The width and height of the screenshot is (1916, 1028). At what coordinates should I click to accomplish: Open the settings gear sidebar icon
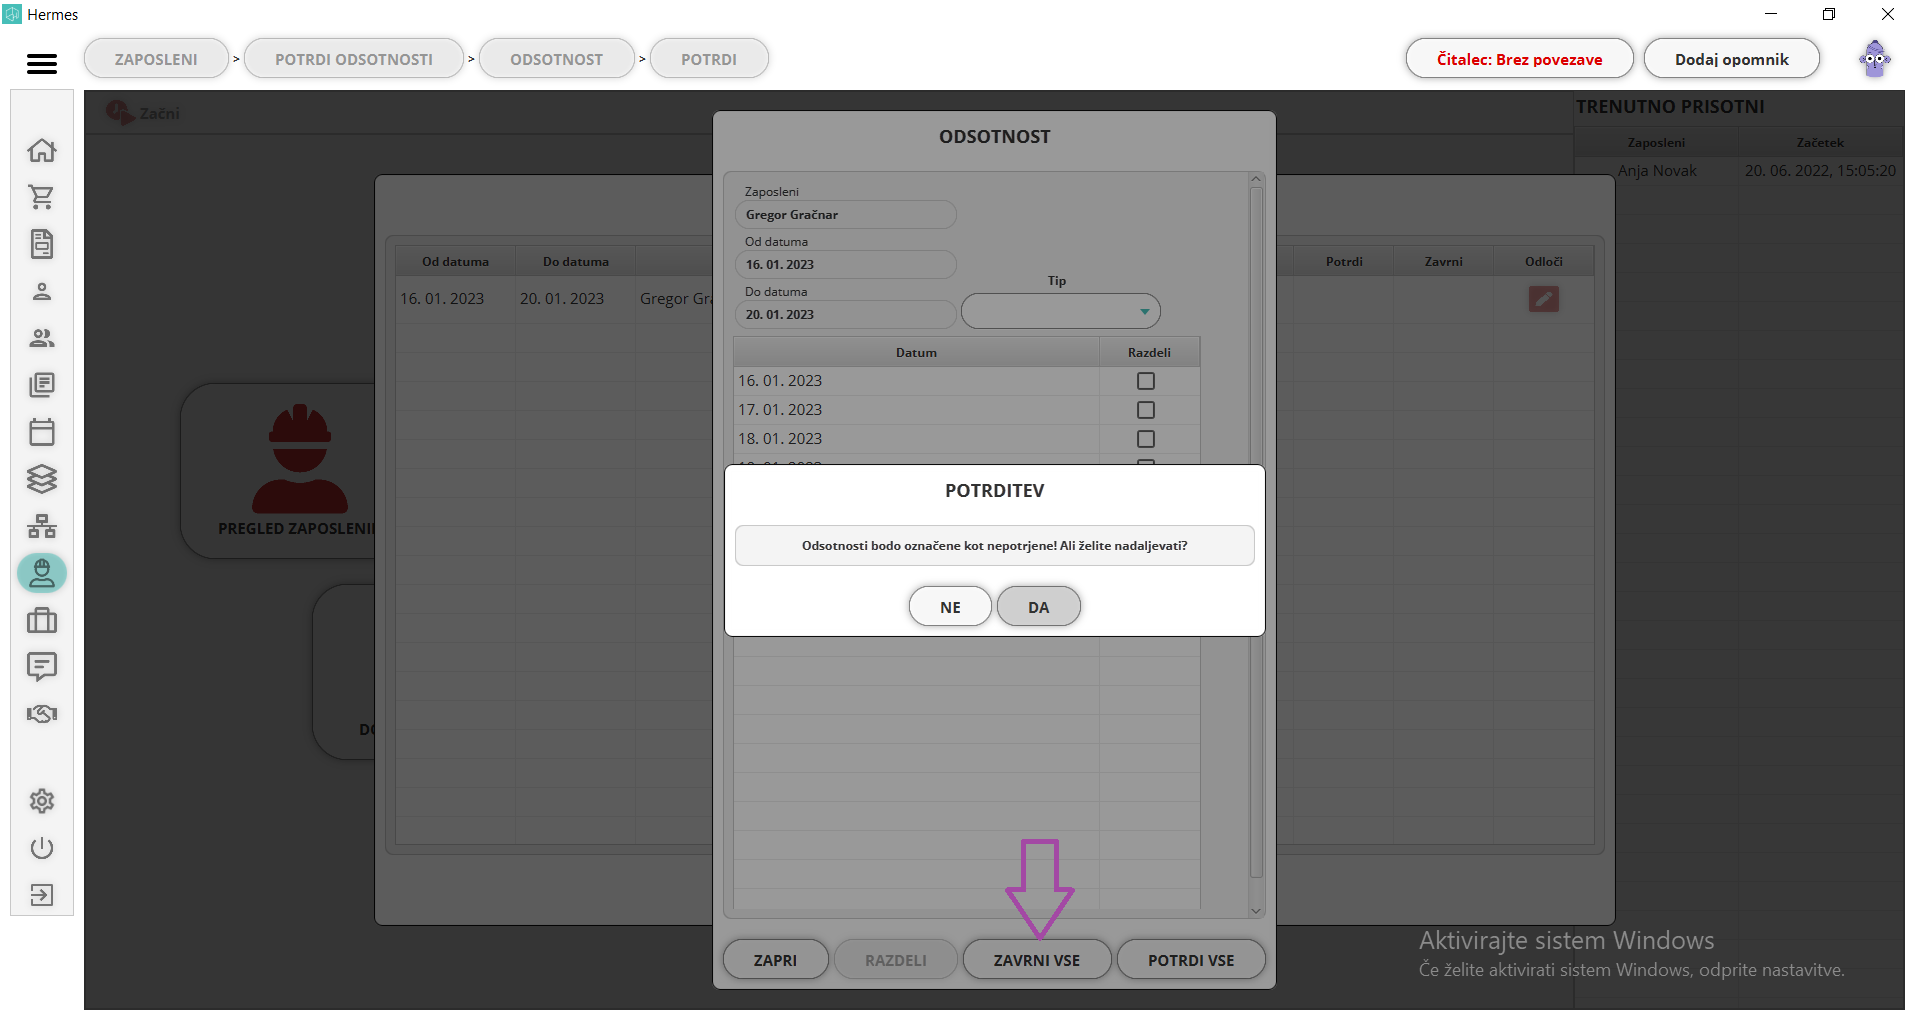tap(42, 801)
